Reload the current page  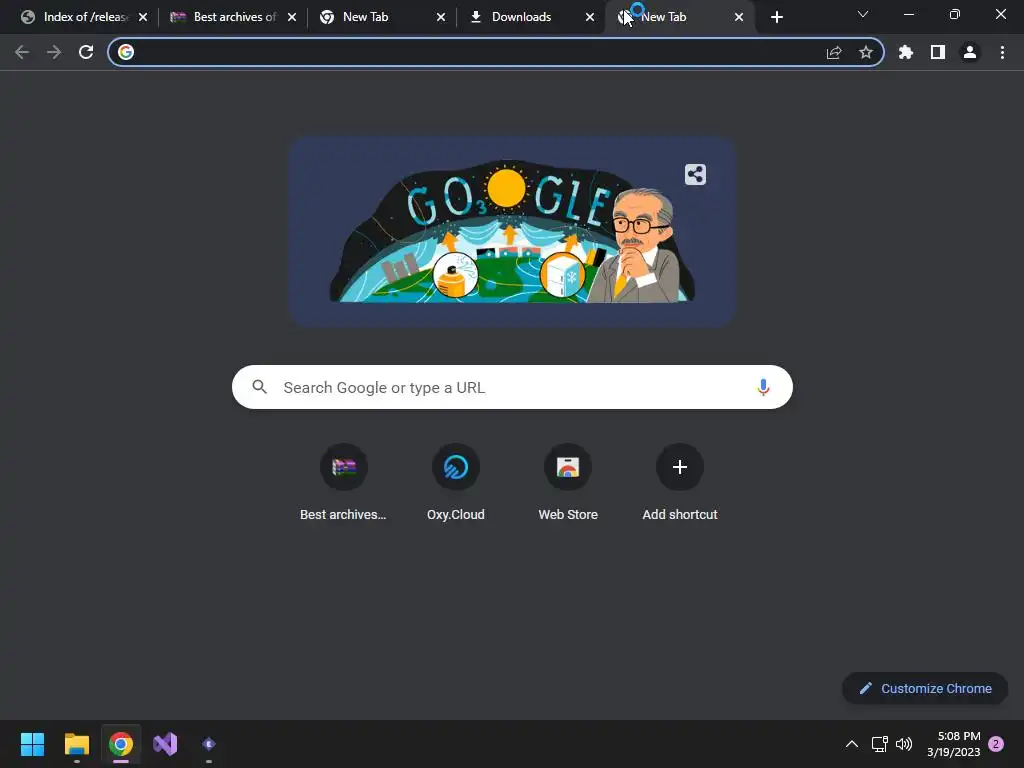point(86,52)
